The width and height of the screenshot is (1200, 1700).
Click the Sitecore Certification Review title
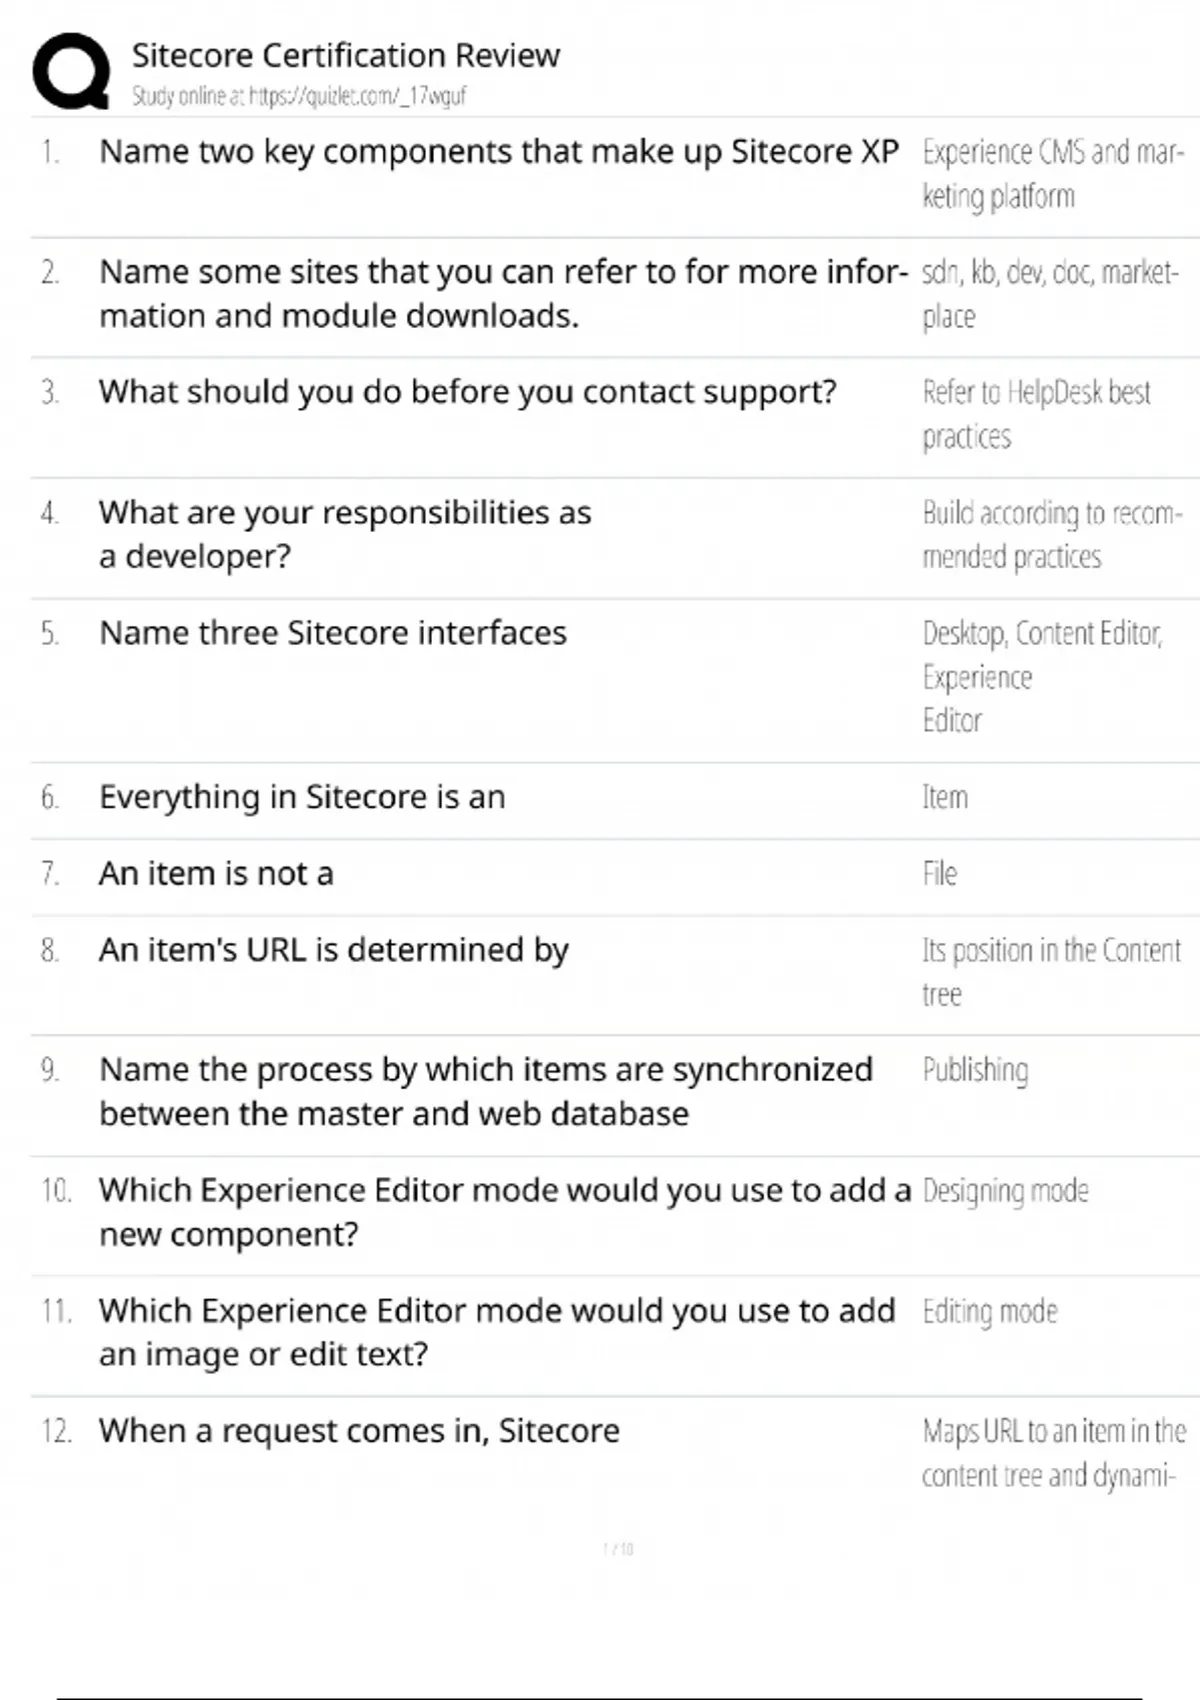click(x=345, y=55)
